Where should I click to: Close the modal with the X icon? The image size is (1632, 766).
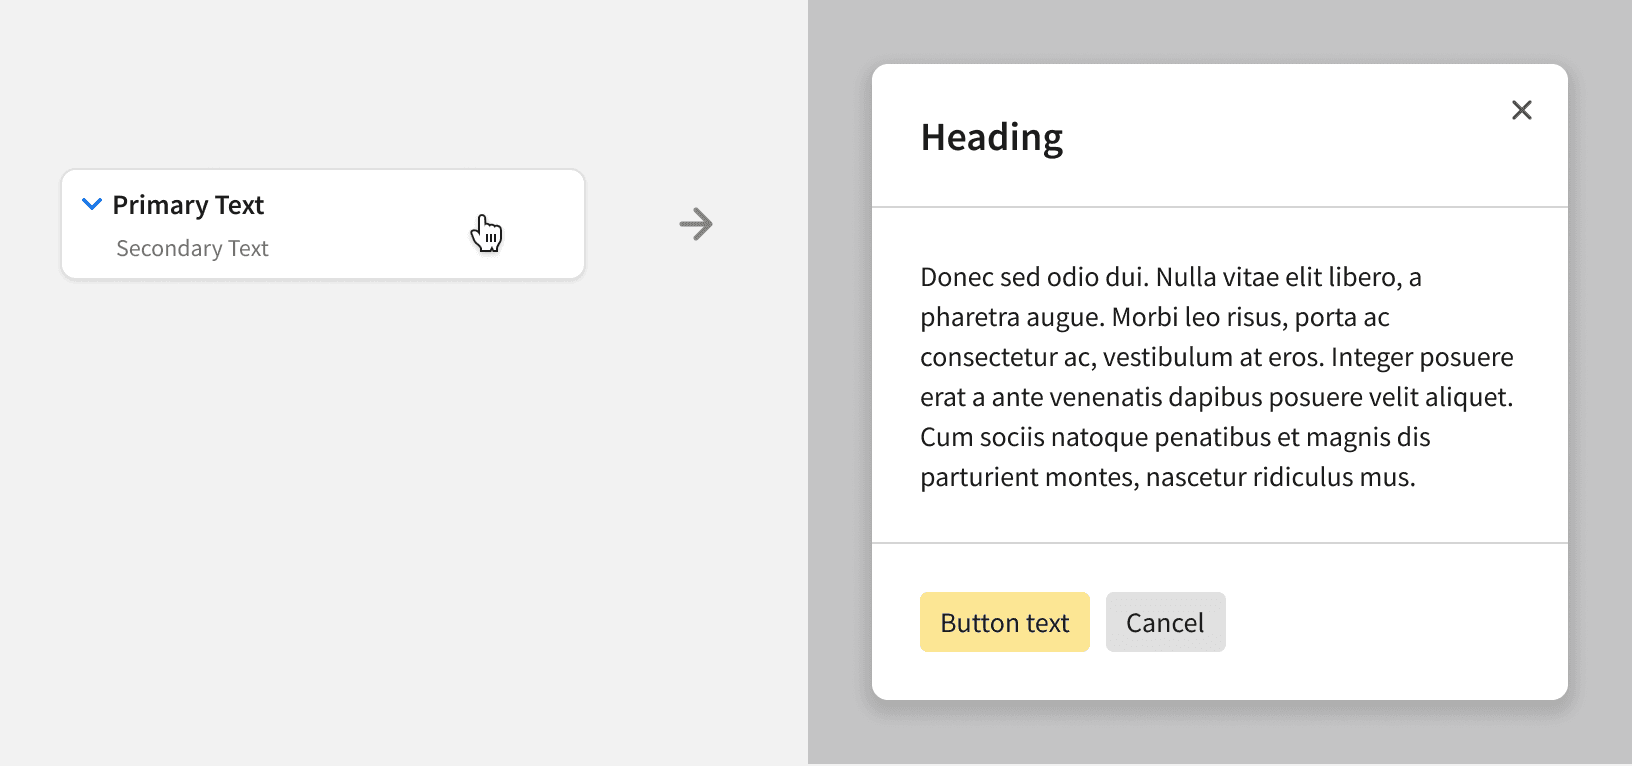click(x=1521, y=110)
